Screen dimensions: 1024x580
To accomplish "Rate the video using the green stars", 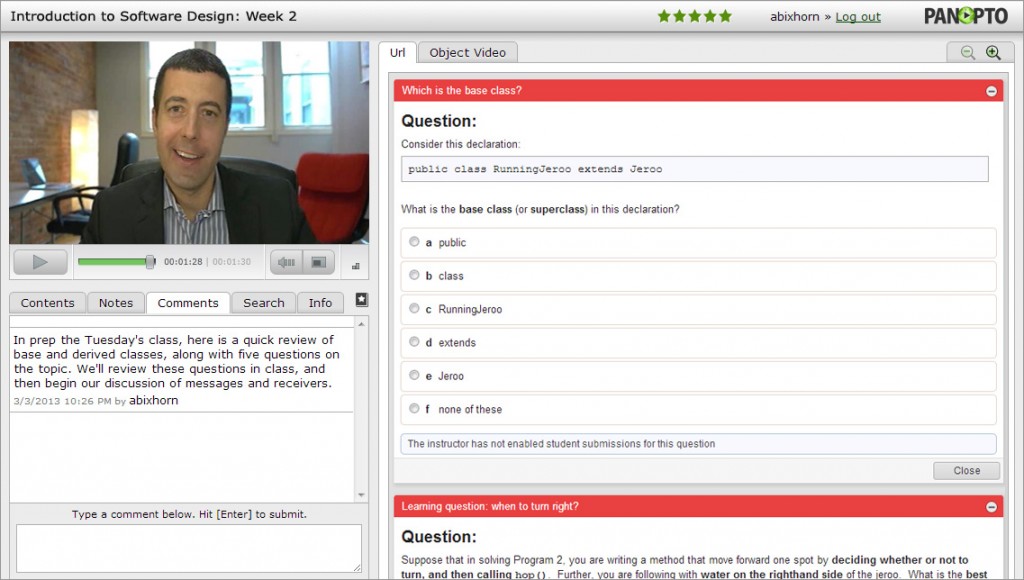I will pyautogui.click(x=694, y=16).
